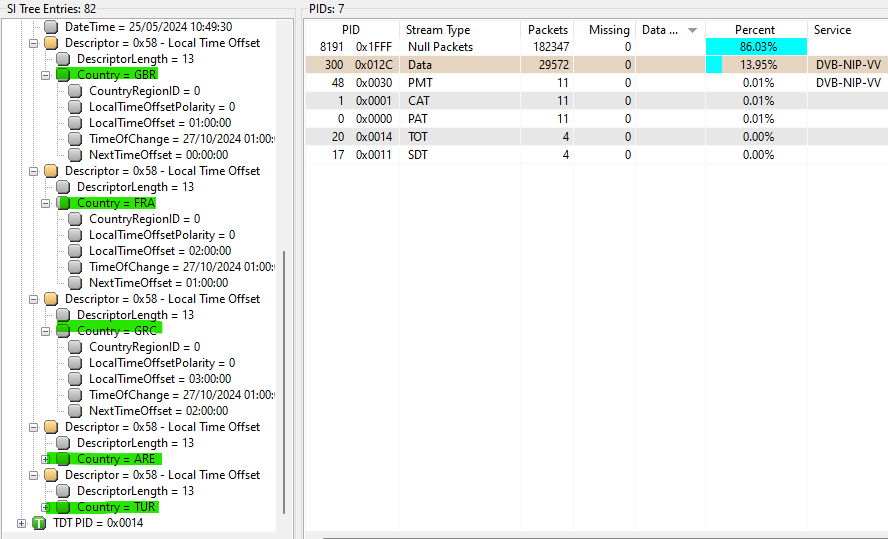The image size is (888, 539).
Task: Click the gray icon beside LocalTimeOffset = 01:00:00
Action: (x=75, y=123)
